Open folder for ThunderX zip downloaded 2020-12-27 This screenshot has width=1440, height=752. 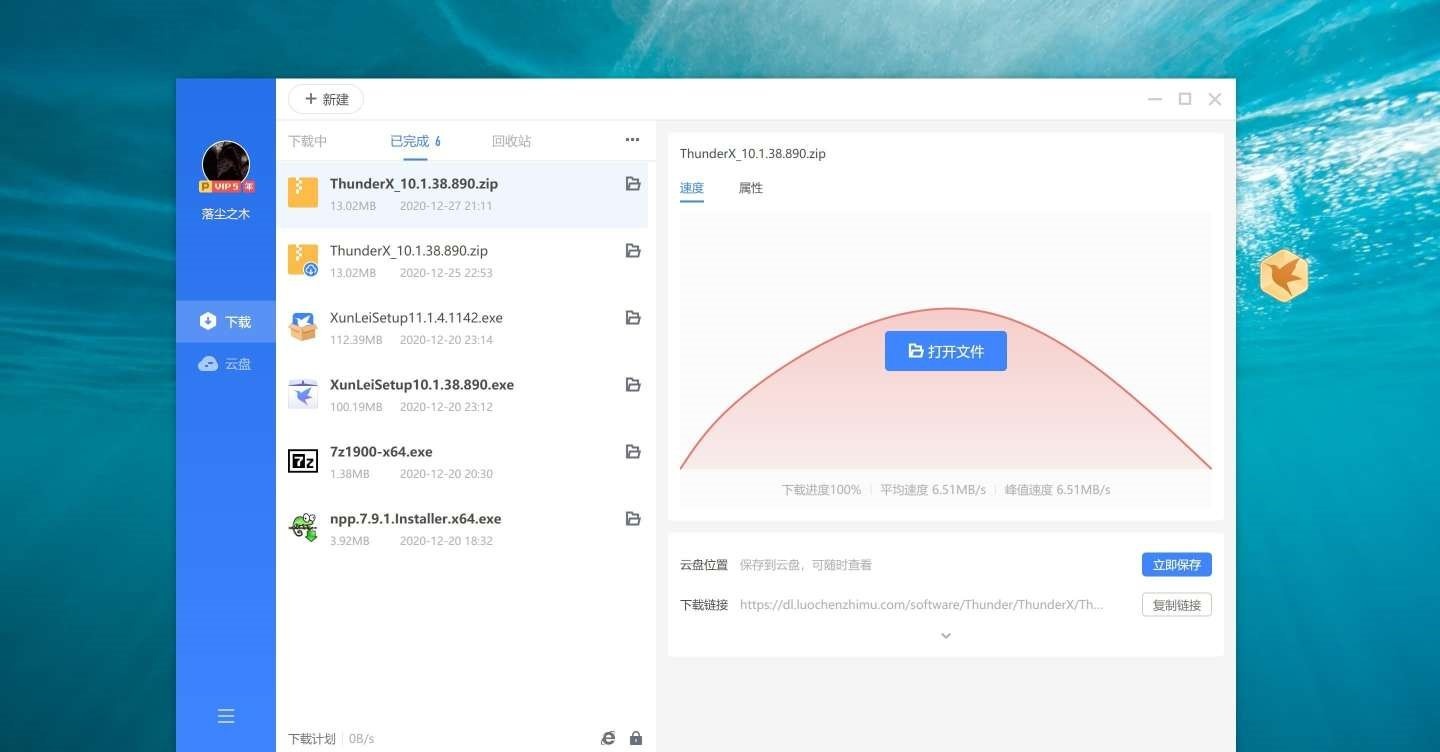click(x=633, y=184)
